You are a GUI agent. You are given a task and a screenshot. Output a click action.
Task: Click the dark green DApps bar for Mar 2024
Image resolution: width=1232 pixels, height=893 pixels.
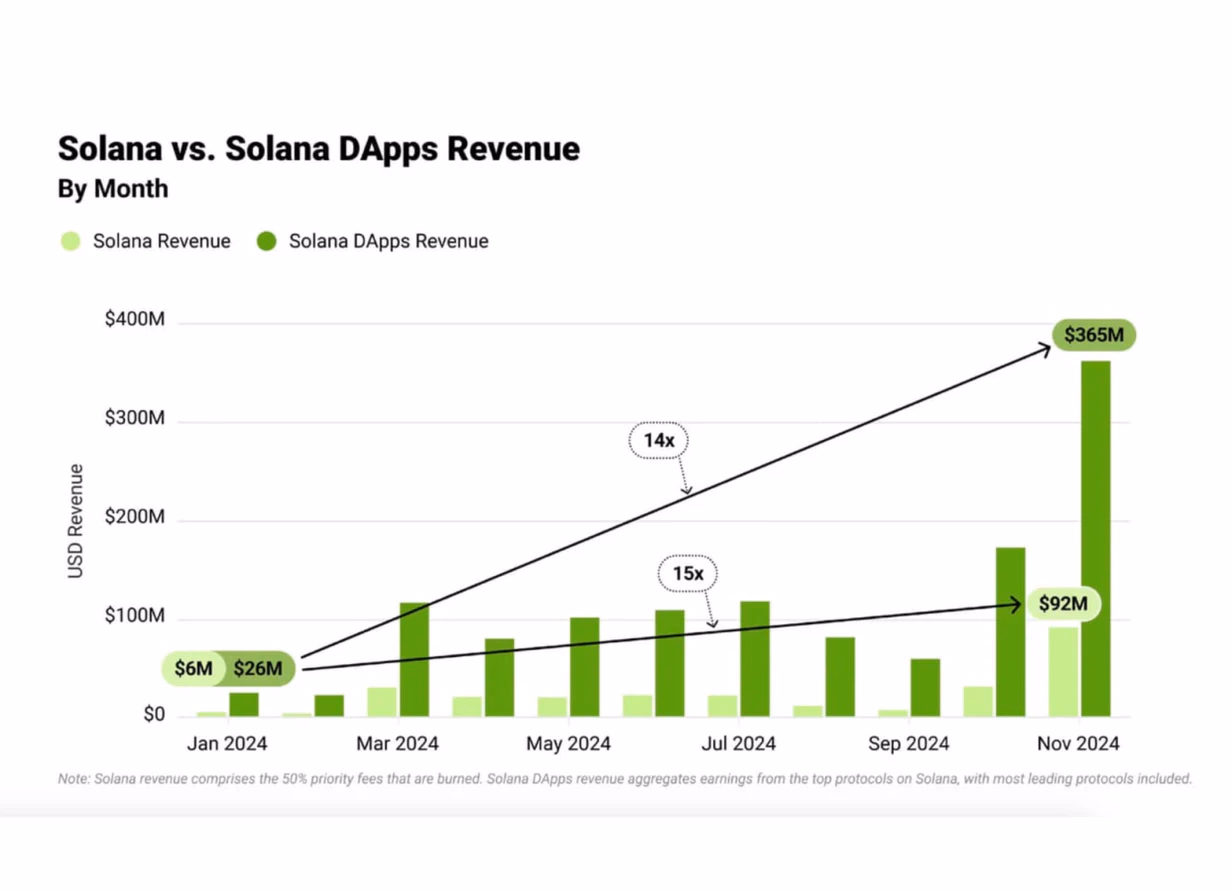click(x=414, y=660)
